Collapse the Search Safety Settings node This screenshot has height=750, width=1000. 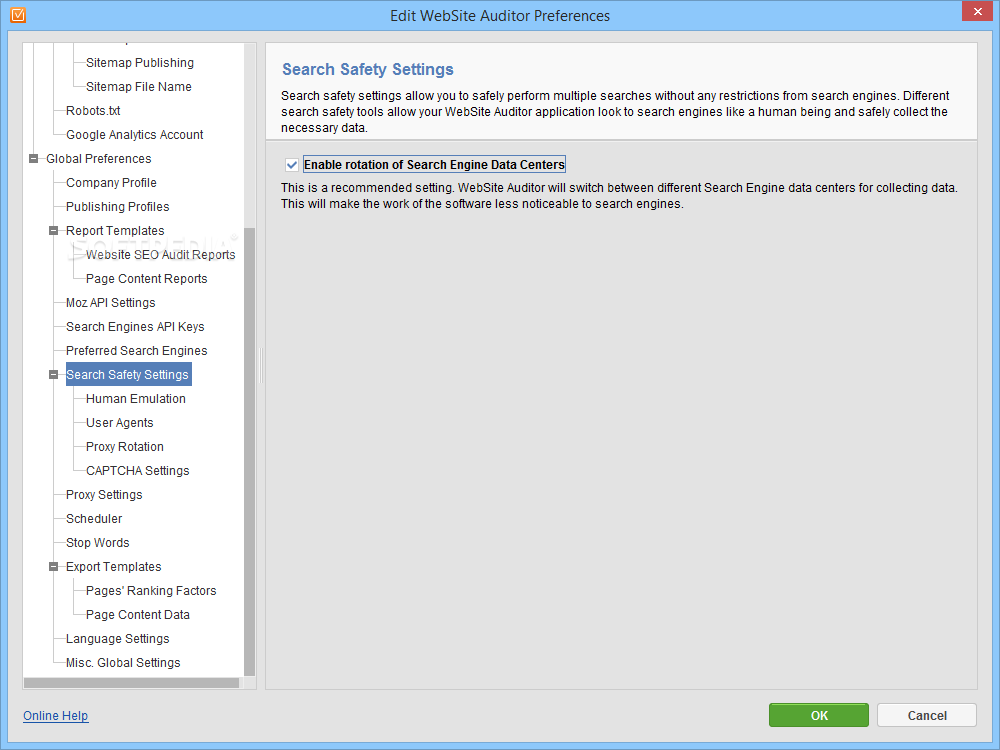pos(54,375)
